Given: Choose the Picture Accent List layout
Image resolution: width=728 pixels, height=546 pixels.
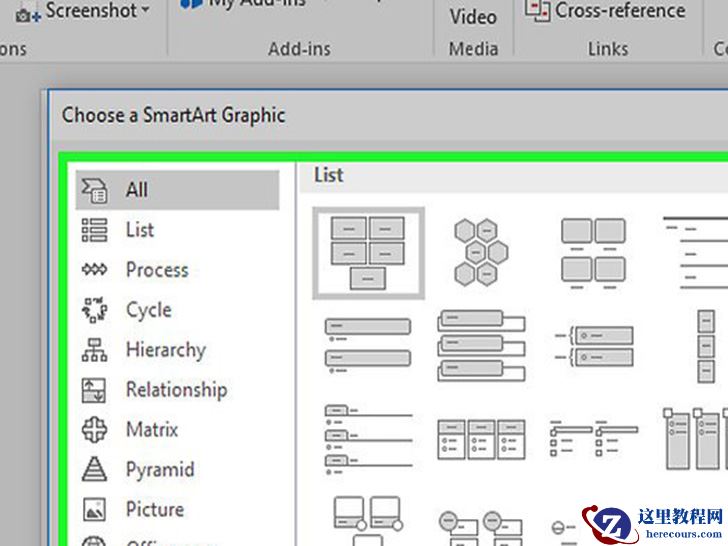Looking at the screenshot, I should click(696, 439).
